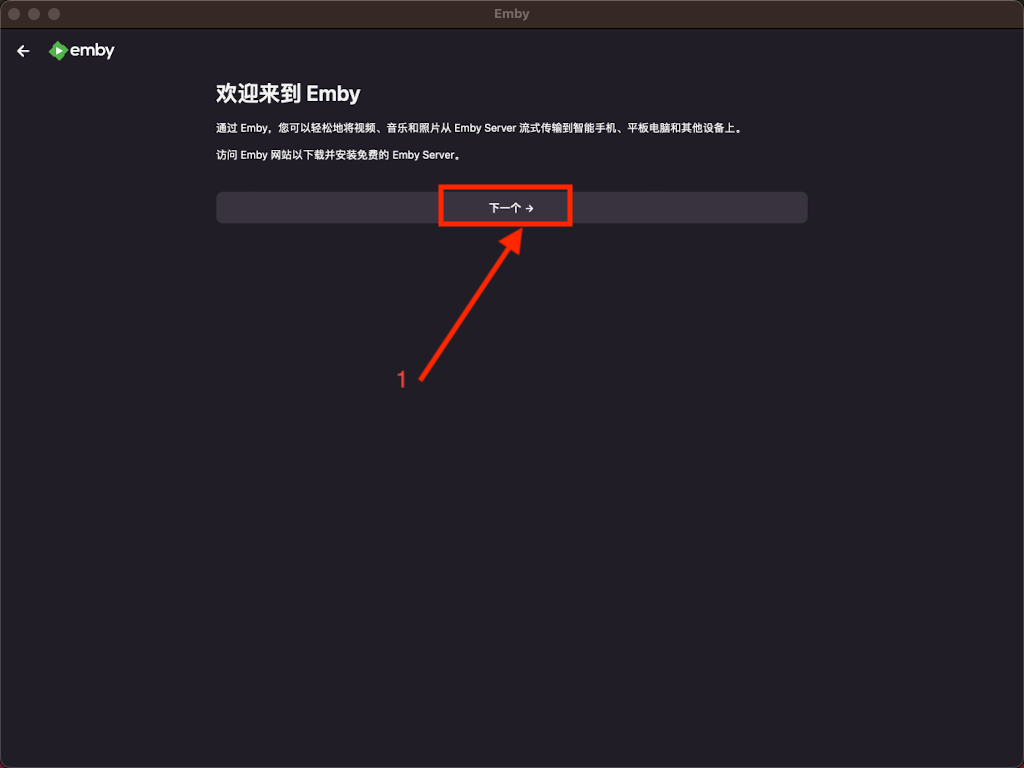Click the back arrow to return to previous screen

23,50
